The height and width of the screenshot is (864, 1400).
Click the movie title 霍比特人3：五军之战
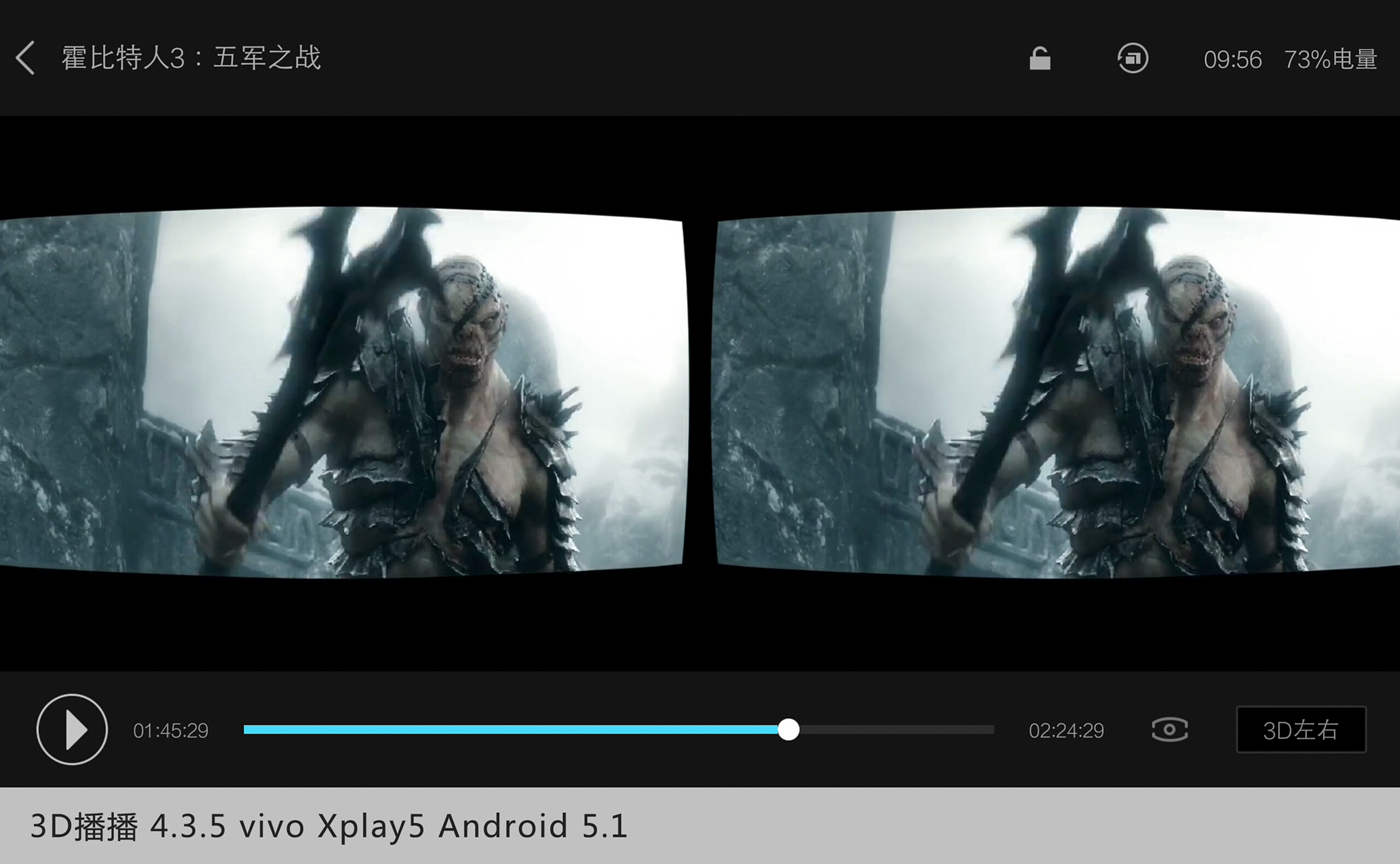(191, 58)
